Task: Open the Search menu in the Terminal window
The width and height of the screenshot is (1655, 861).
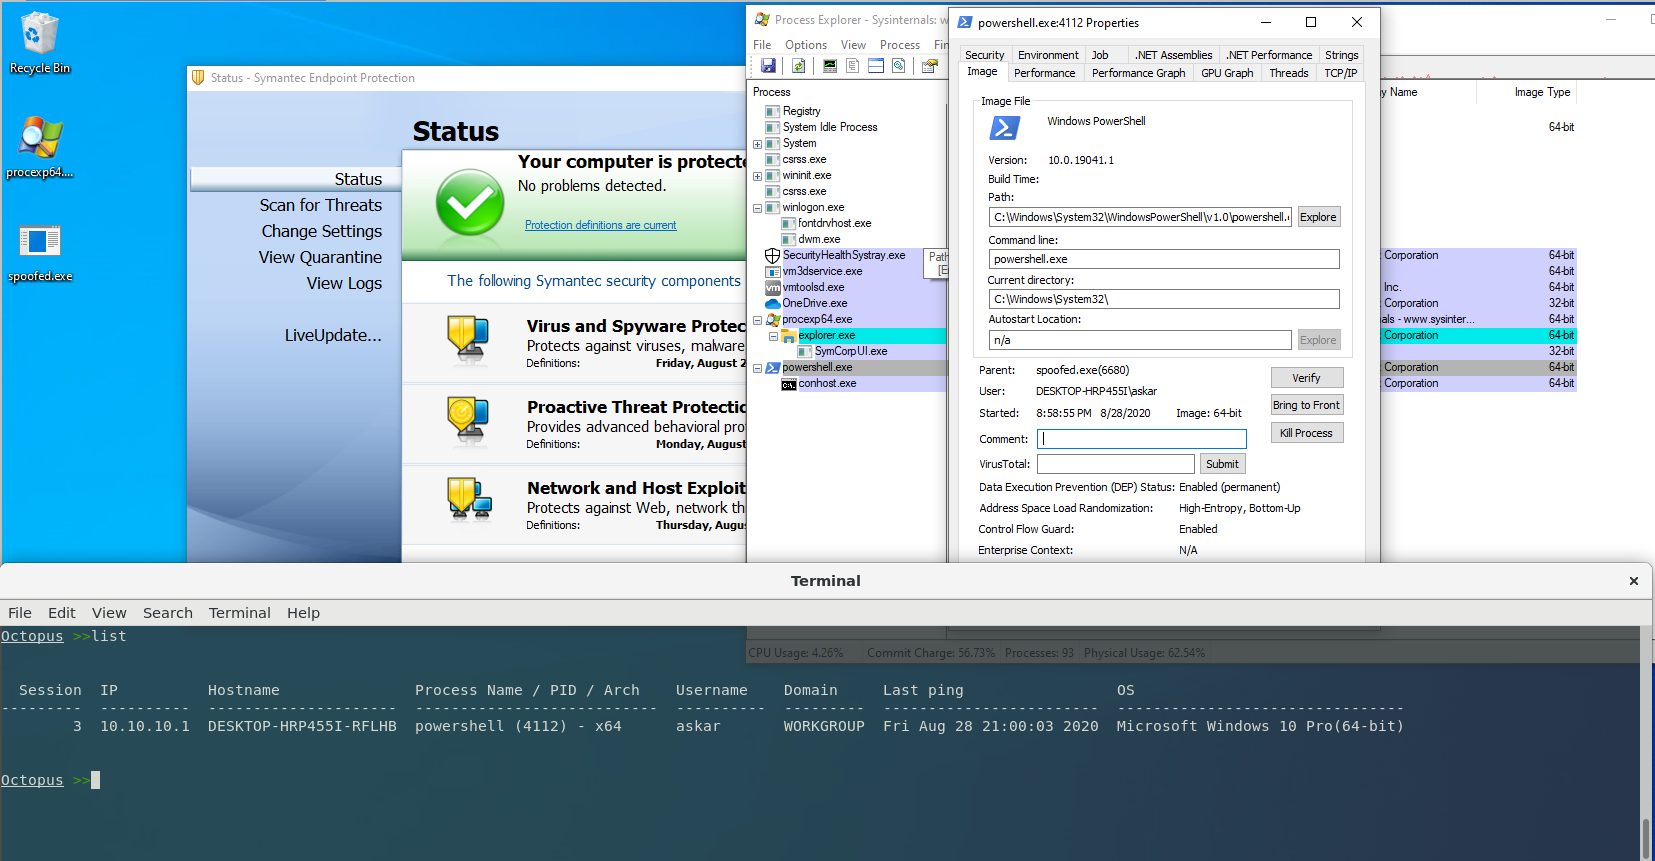Action: pos(167,613)
